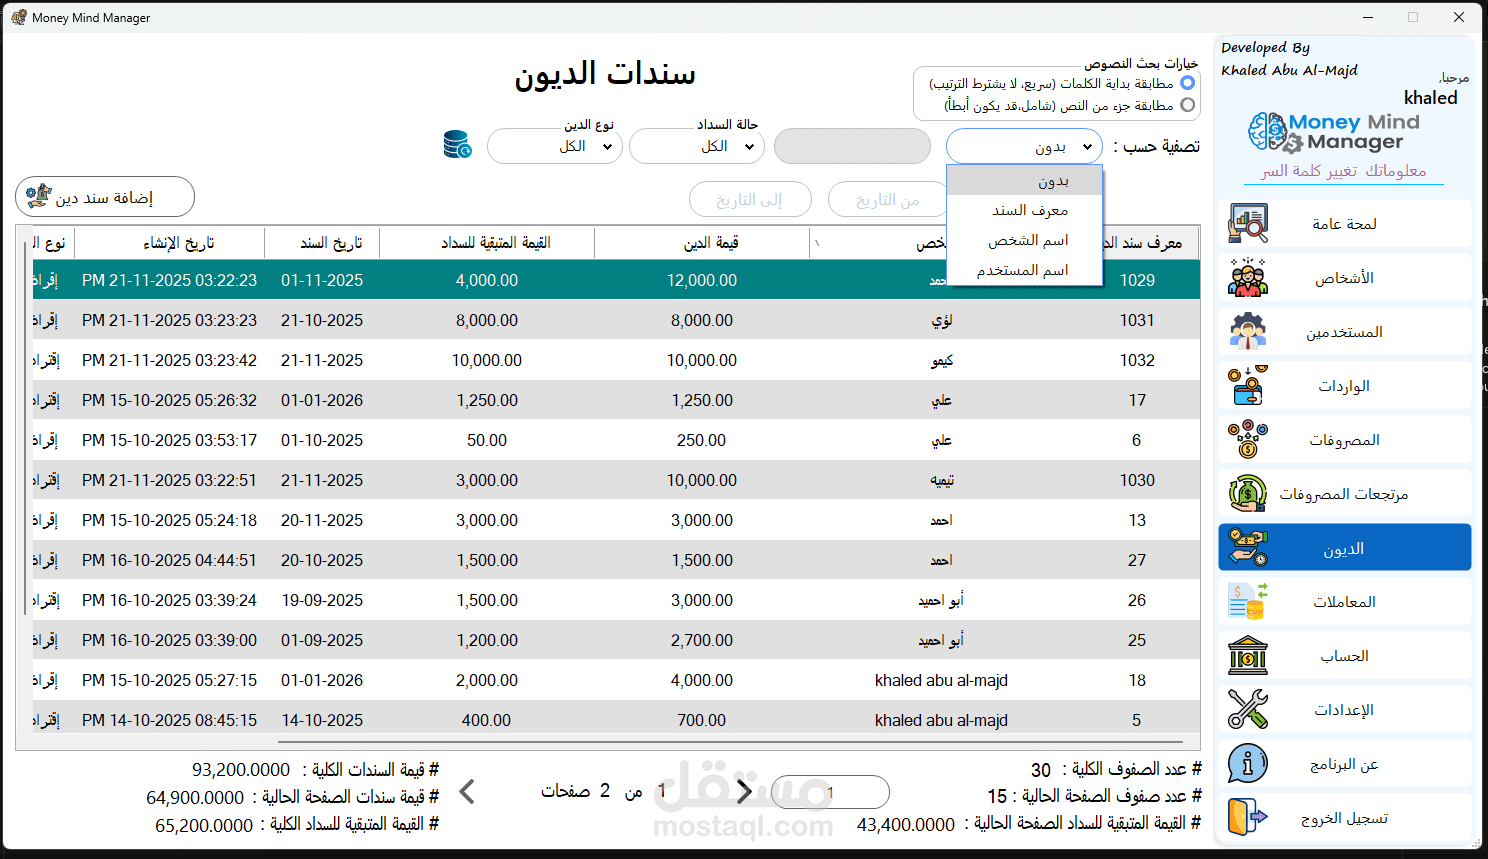Screen dimensions: 1488x859
Task: Go to previous page arrow
Action: click(467, 792)
